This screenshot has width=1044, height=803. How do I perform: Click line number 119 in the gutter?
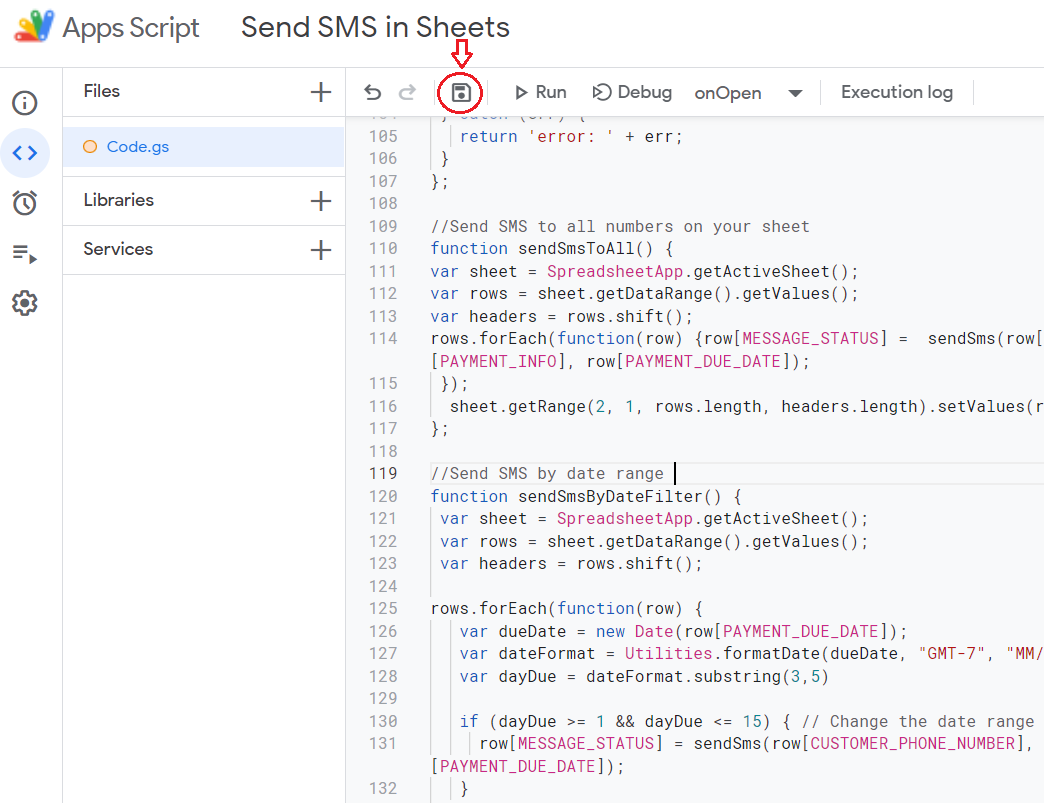pos(385,473)
